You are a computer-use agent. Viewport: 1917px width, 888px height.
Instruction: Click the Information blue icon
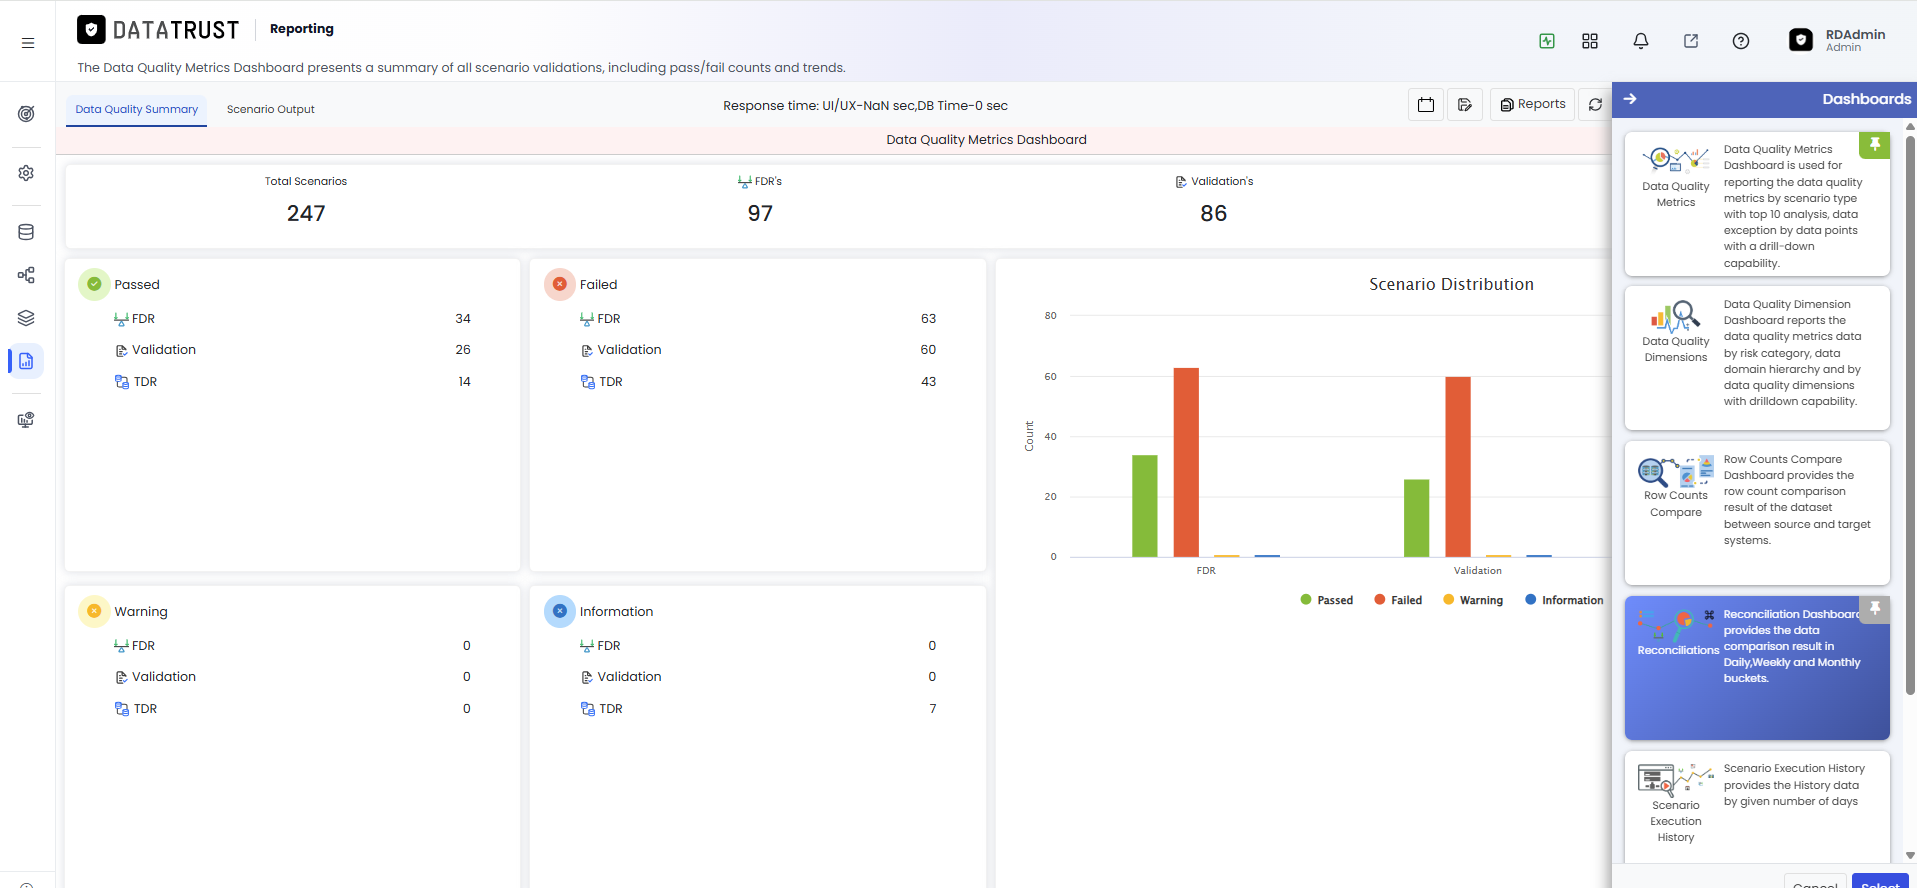pyautogui.click(x=560, y=611)
